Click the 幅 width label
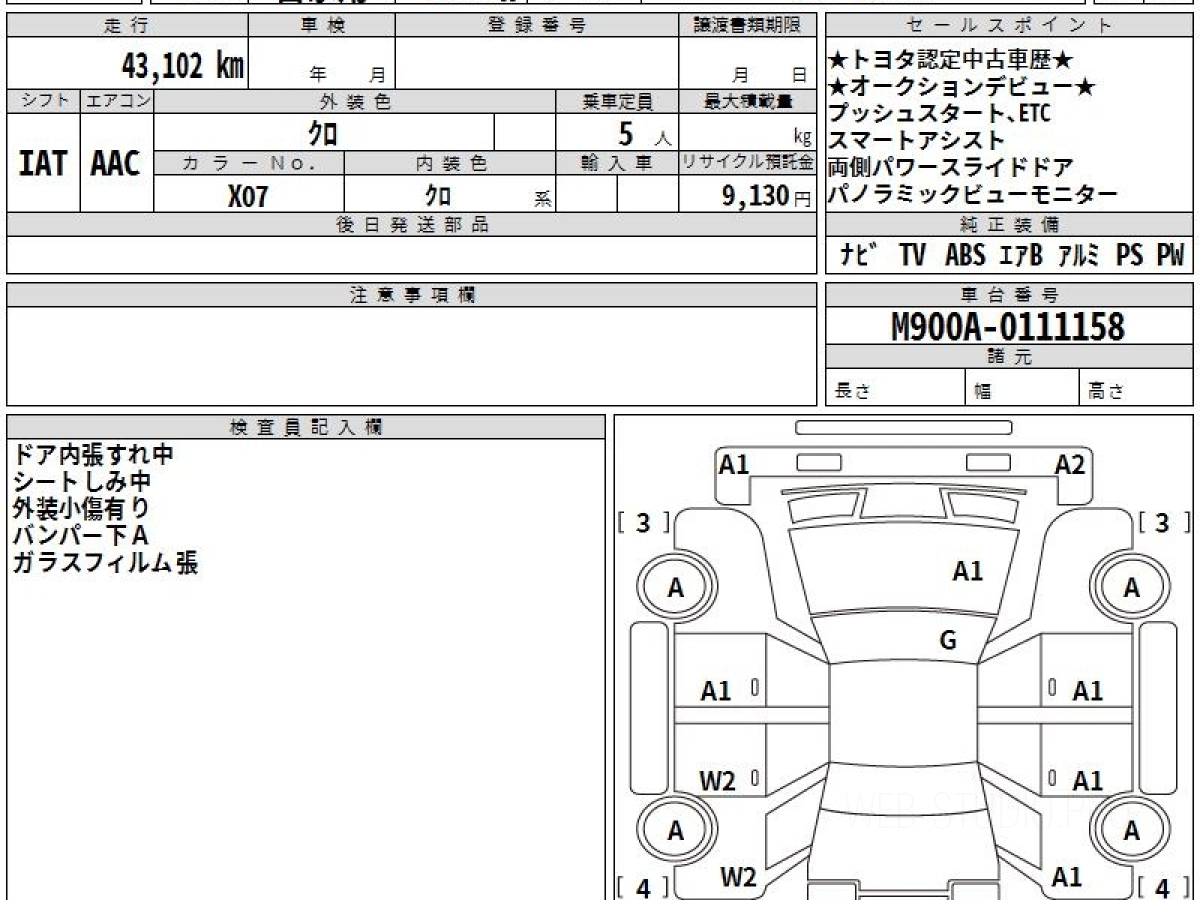The width and height of the screenshot is (1200, 900). (x=983, y=392)
